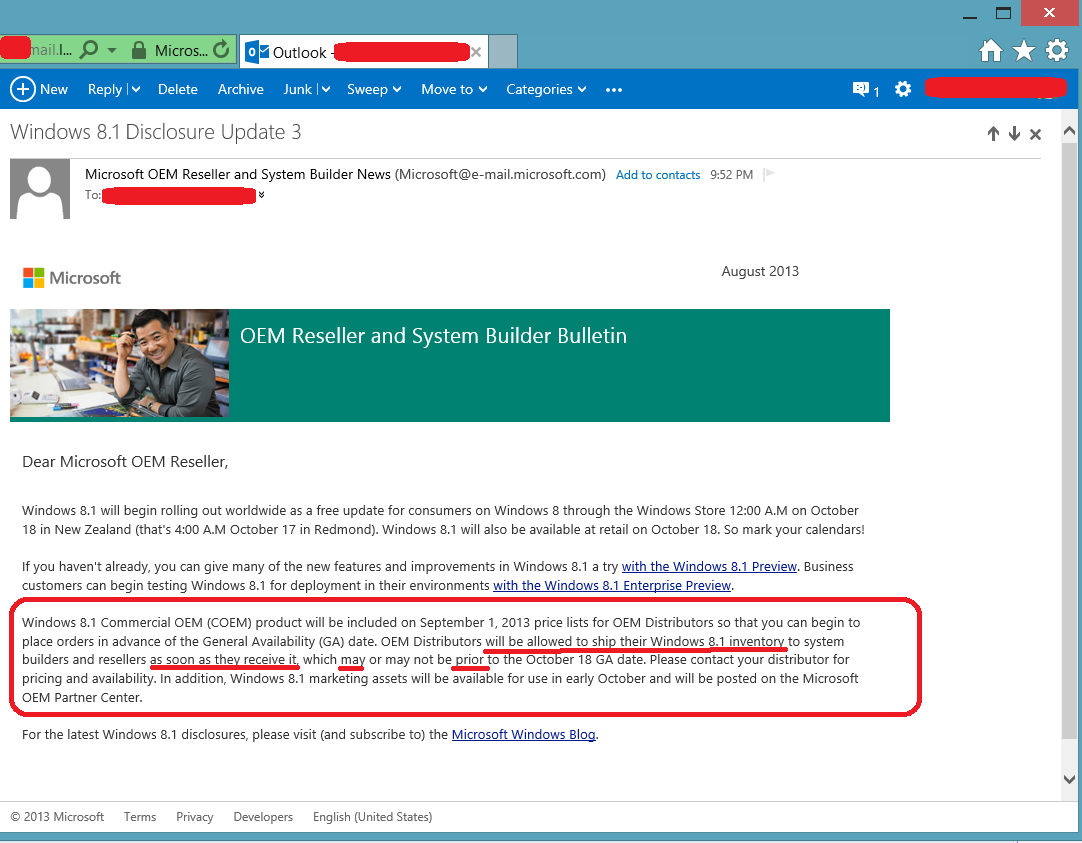The height and width of the screenshot is (843, 1082).
Task: Click Reply in the toolbar
Action: (x=105, y=89)
